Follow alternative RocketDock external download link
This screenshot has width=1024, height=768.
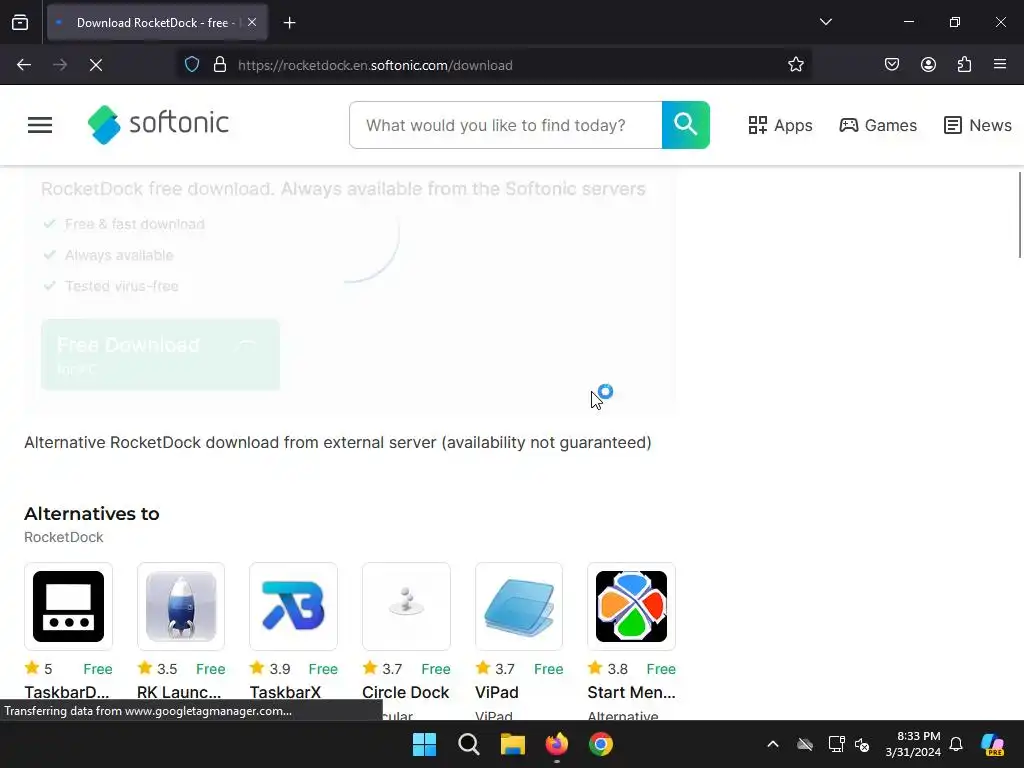point(338,443)
